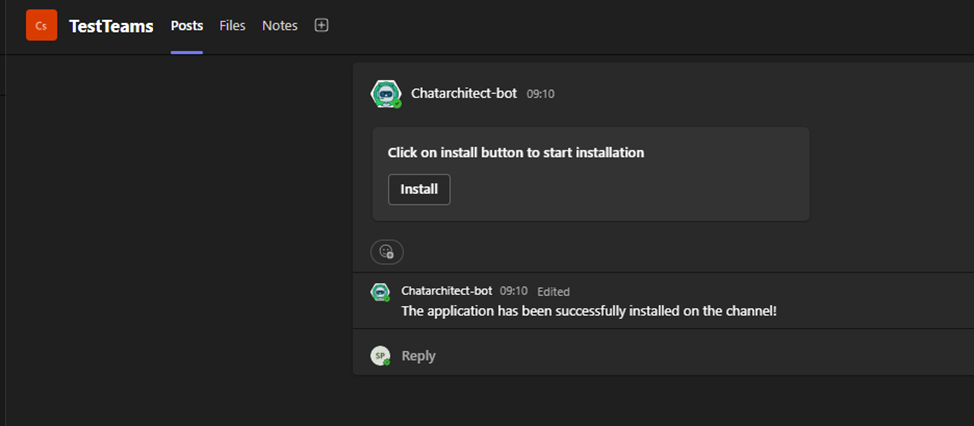Select the successfully installed confirmation message
This screenshot has width=974, height=426.
coord(589,310)
